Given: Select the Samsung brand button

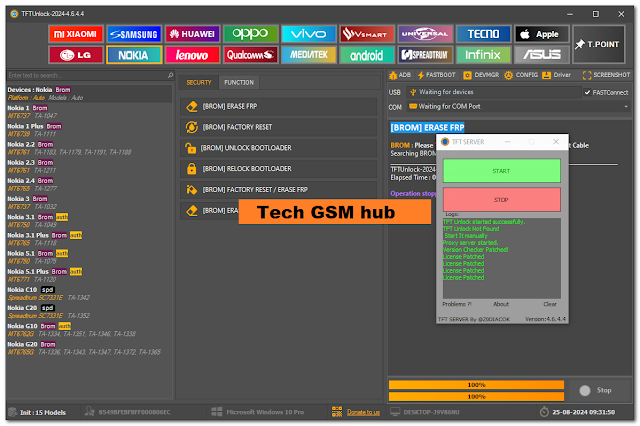Looking at the screenshot, I should 134,34.
